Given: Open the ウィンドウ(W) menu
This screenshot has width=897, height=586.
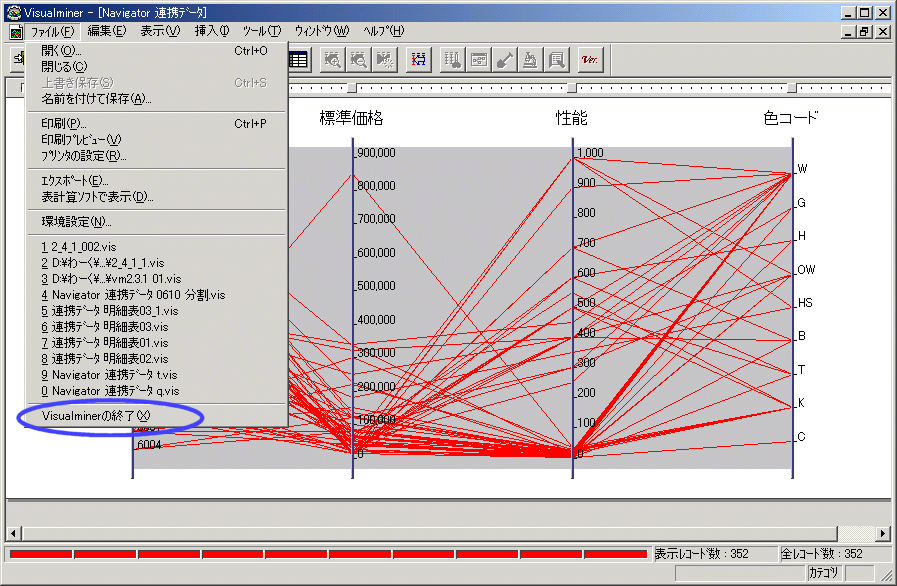Looking at the screenshot, I should [322, 31].
